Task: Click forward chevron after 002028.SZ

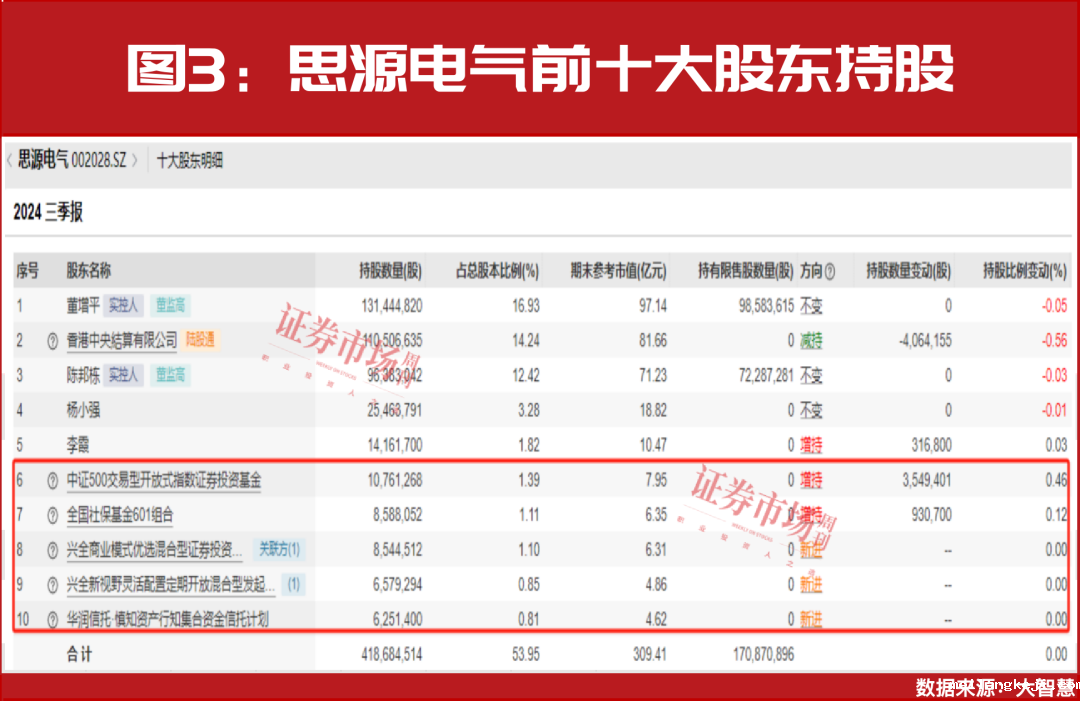Action: [x=135, y=161]
